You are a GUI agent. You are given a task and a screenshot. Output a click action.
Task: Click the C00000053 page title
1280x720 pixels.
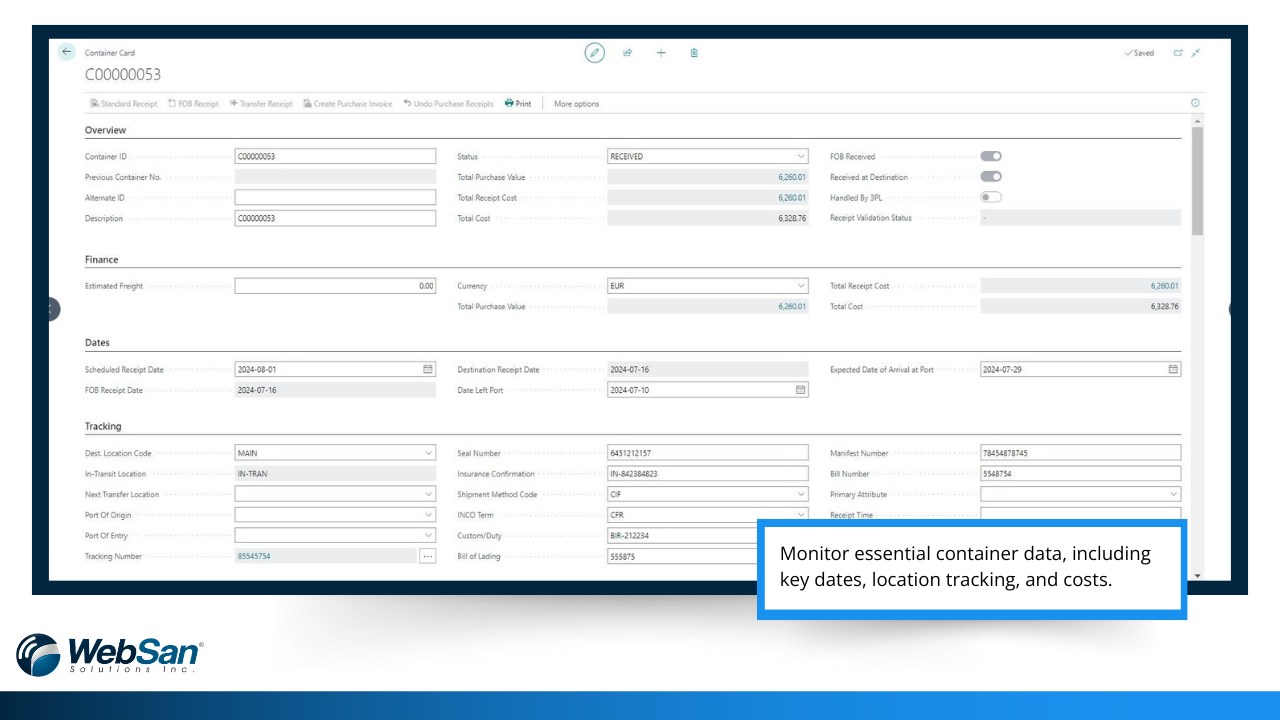[x=123, y=75]
